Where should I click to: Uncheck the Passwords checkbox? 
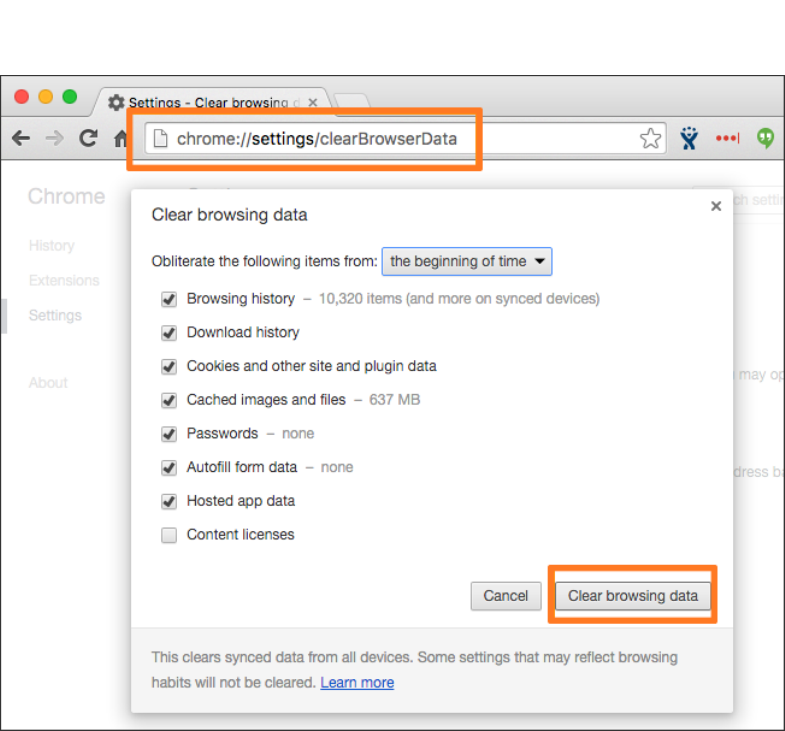(x=169, y=434)
